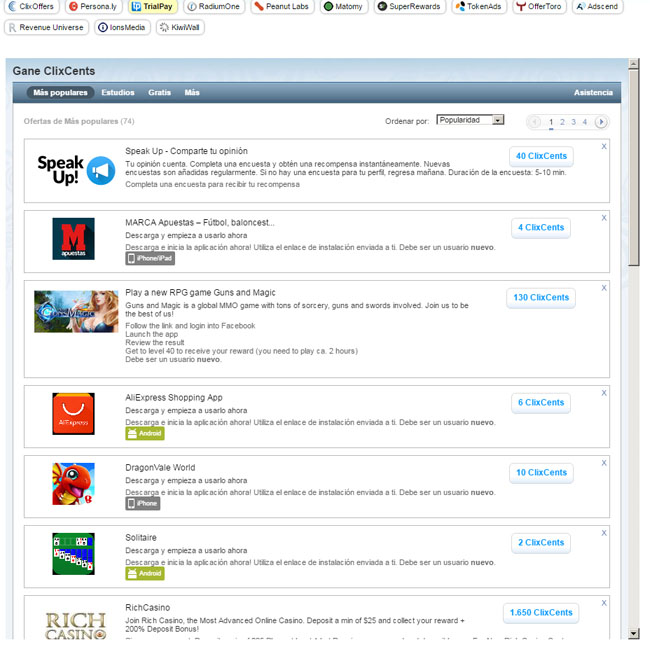Open the DragonVale World title
650x654 pixels.
coord(160,468)
